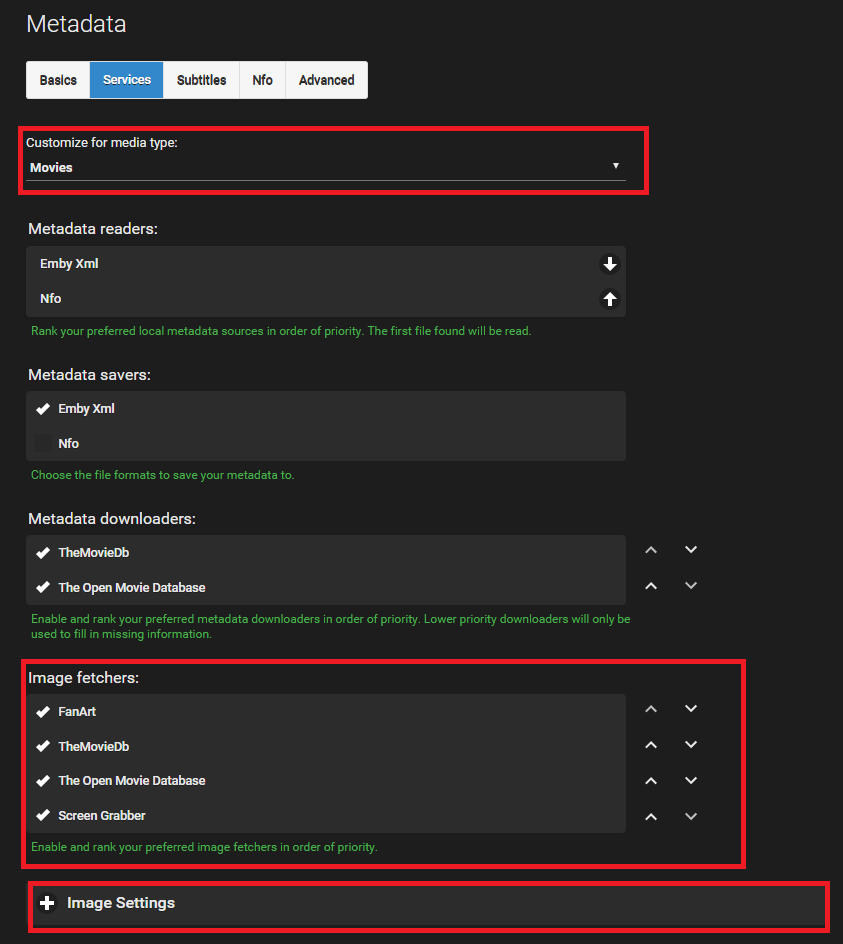843x944 pixels.
Task: Move FanArt image fetcher down
Action: (690, 709)
